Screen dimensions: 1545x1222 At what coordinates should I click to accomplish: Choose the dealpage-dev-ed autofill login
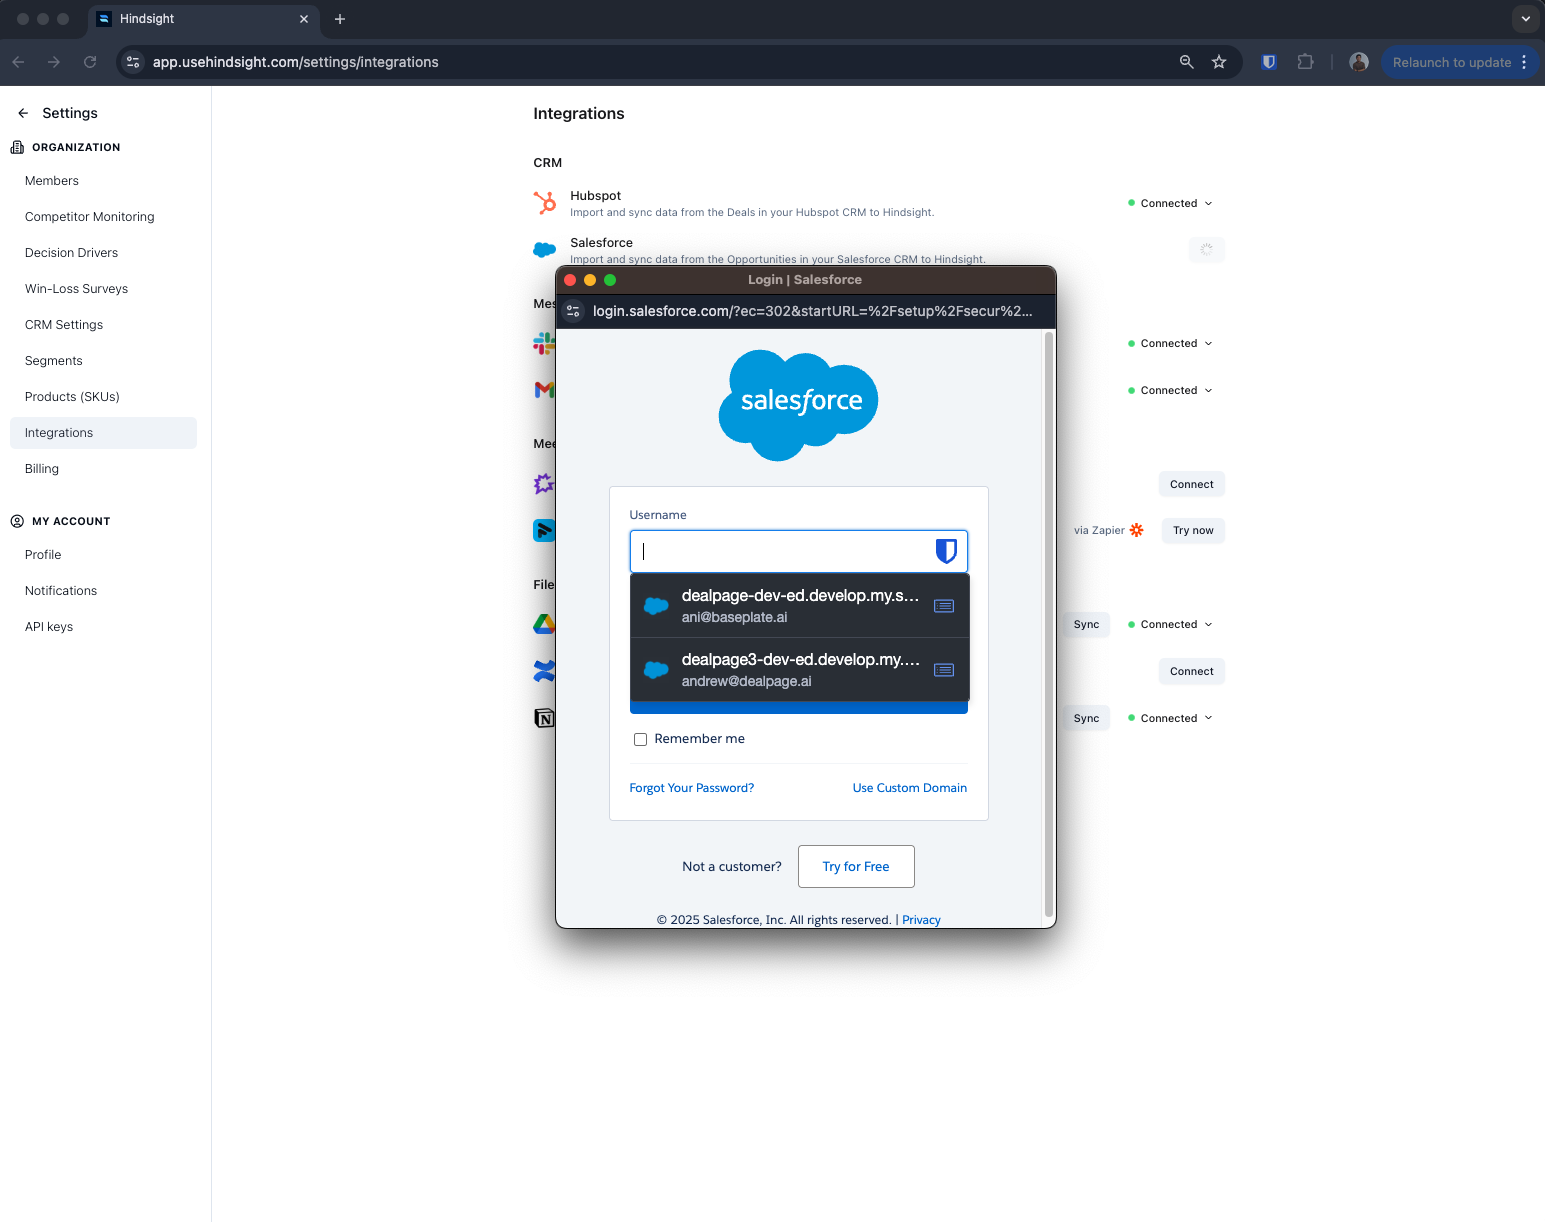800,606
